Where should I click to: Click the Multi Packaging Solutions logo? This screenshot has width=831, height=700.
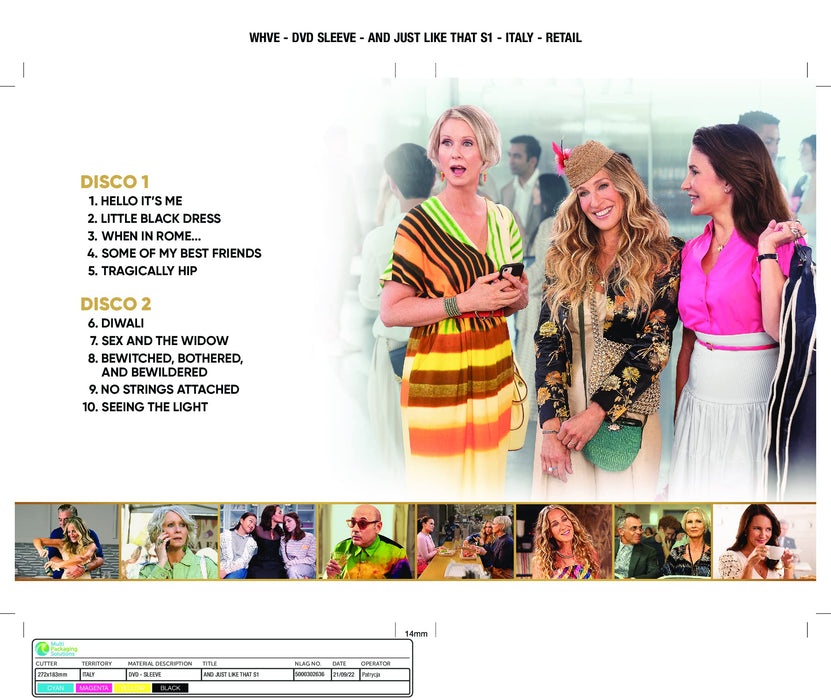pyautogui.click(x=57, y=649)
